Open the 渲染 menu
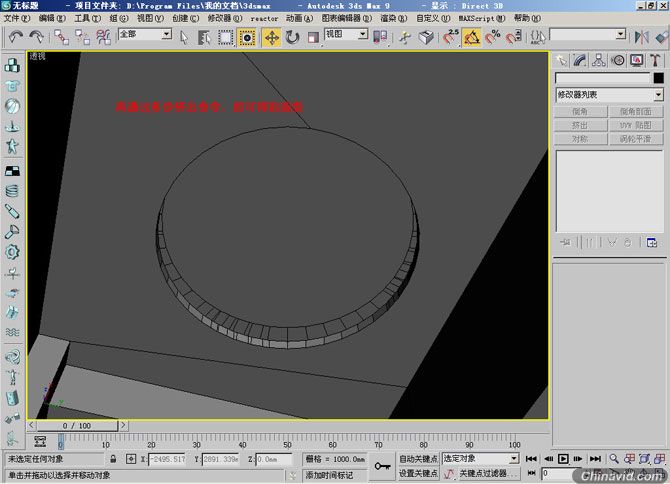670x484 pixels. (394, 18)
